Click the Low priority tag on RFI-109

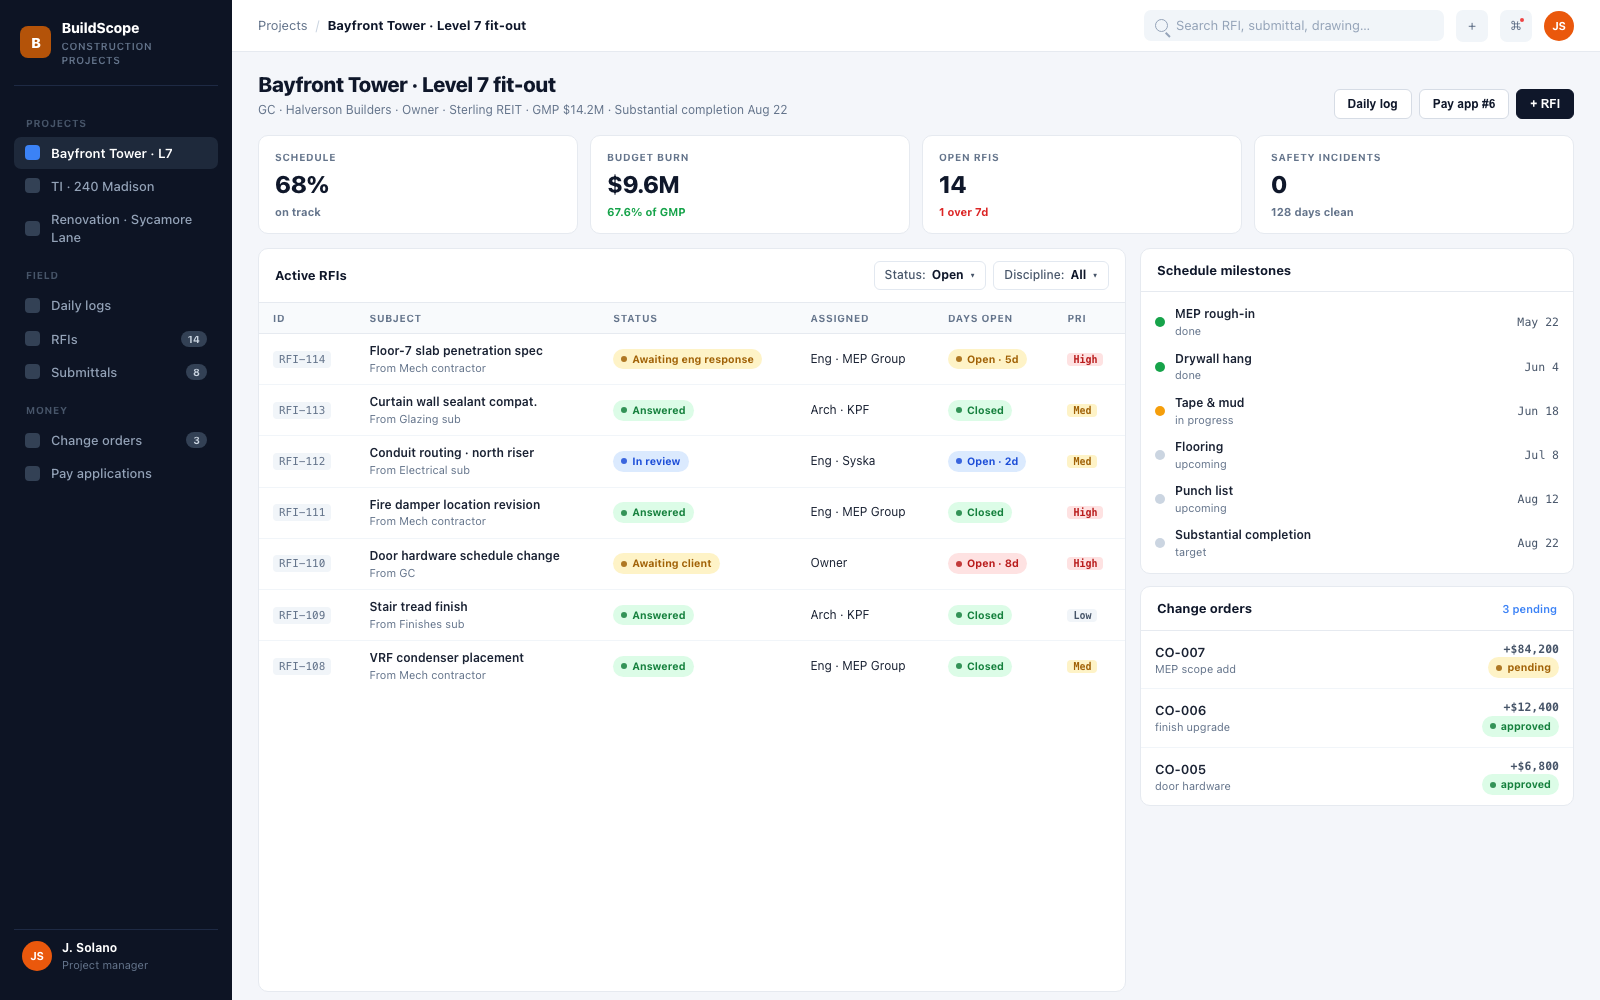tap(1082, 615)
